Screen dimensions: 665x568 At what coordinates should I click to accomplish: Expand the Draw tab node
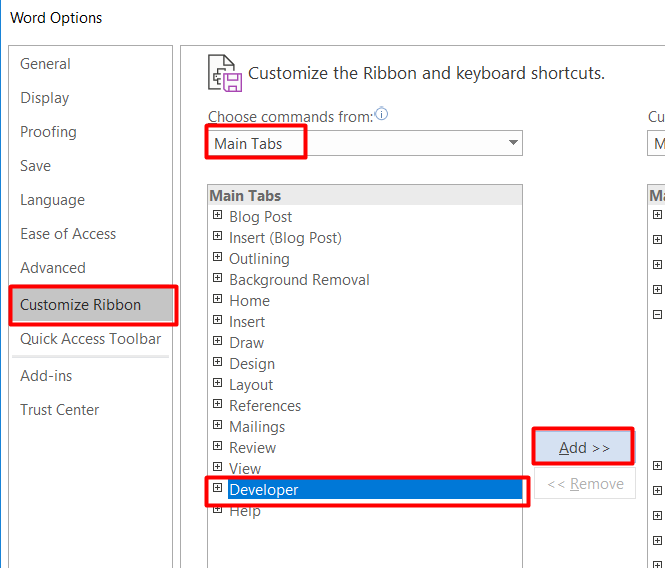point(218,341)
